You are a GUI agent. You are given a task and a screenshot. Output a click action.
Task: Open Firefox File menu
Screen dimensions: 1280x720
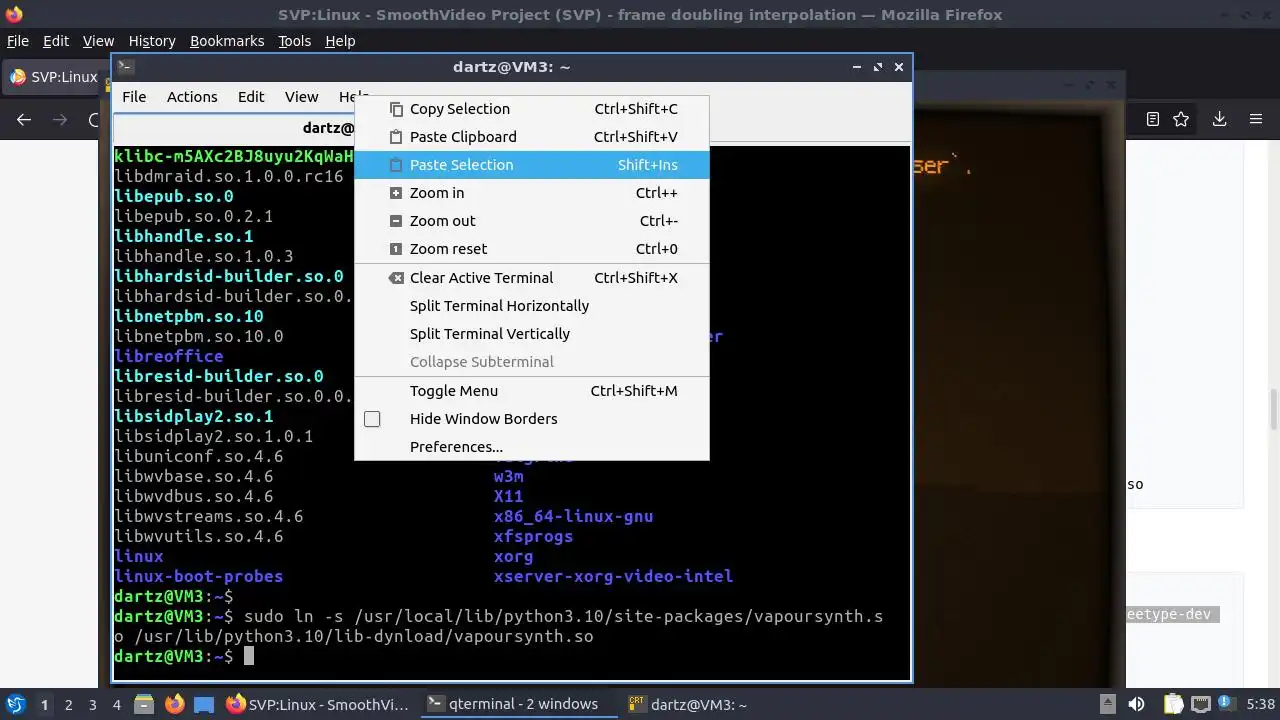coord(18,41)
